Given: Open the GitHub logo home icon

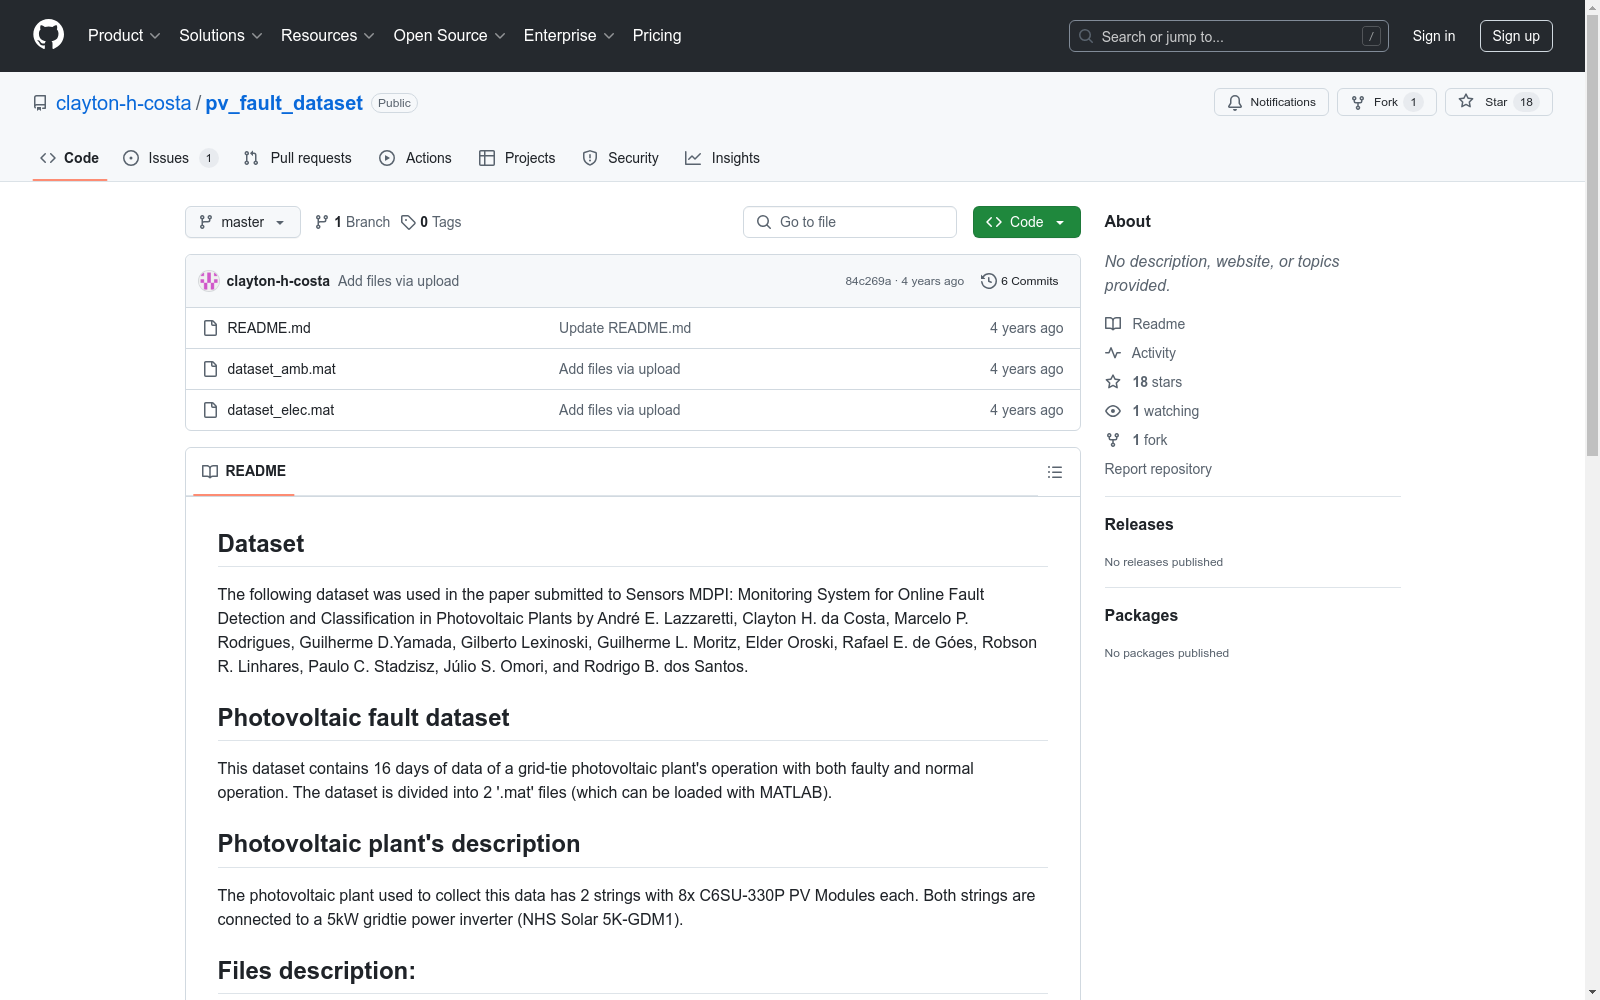Looking at the screenshot, I should point(48,35).
